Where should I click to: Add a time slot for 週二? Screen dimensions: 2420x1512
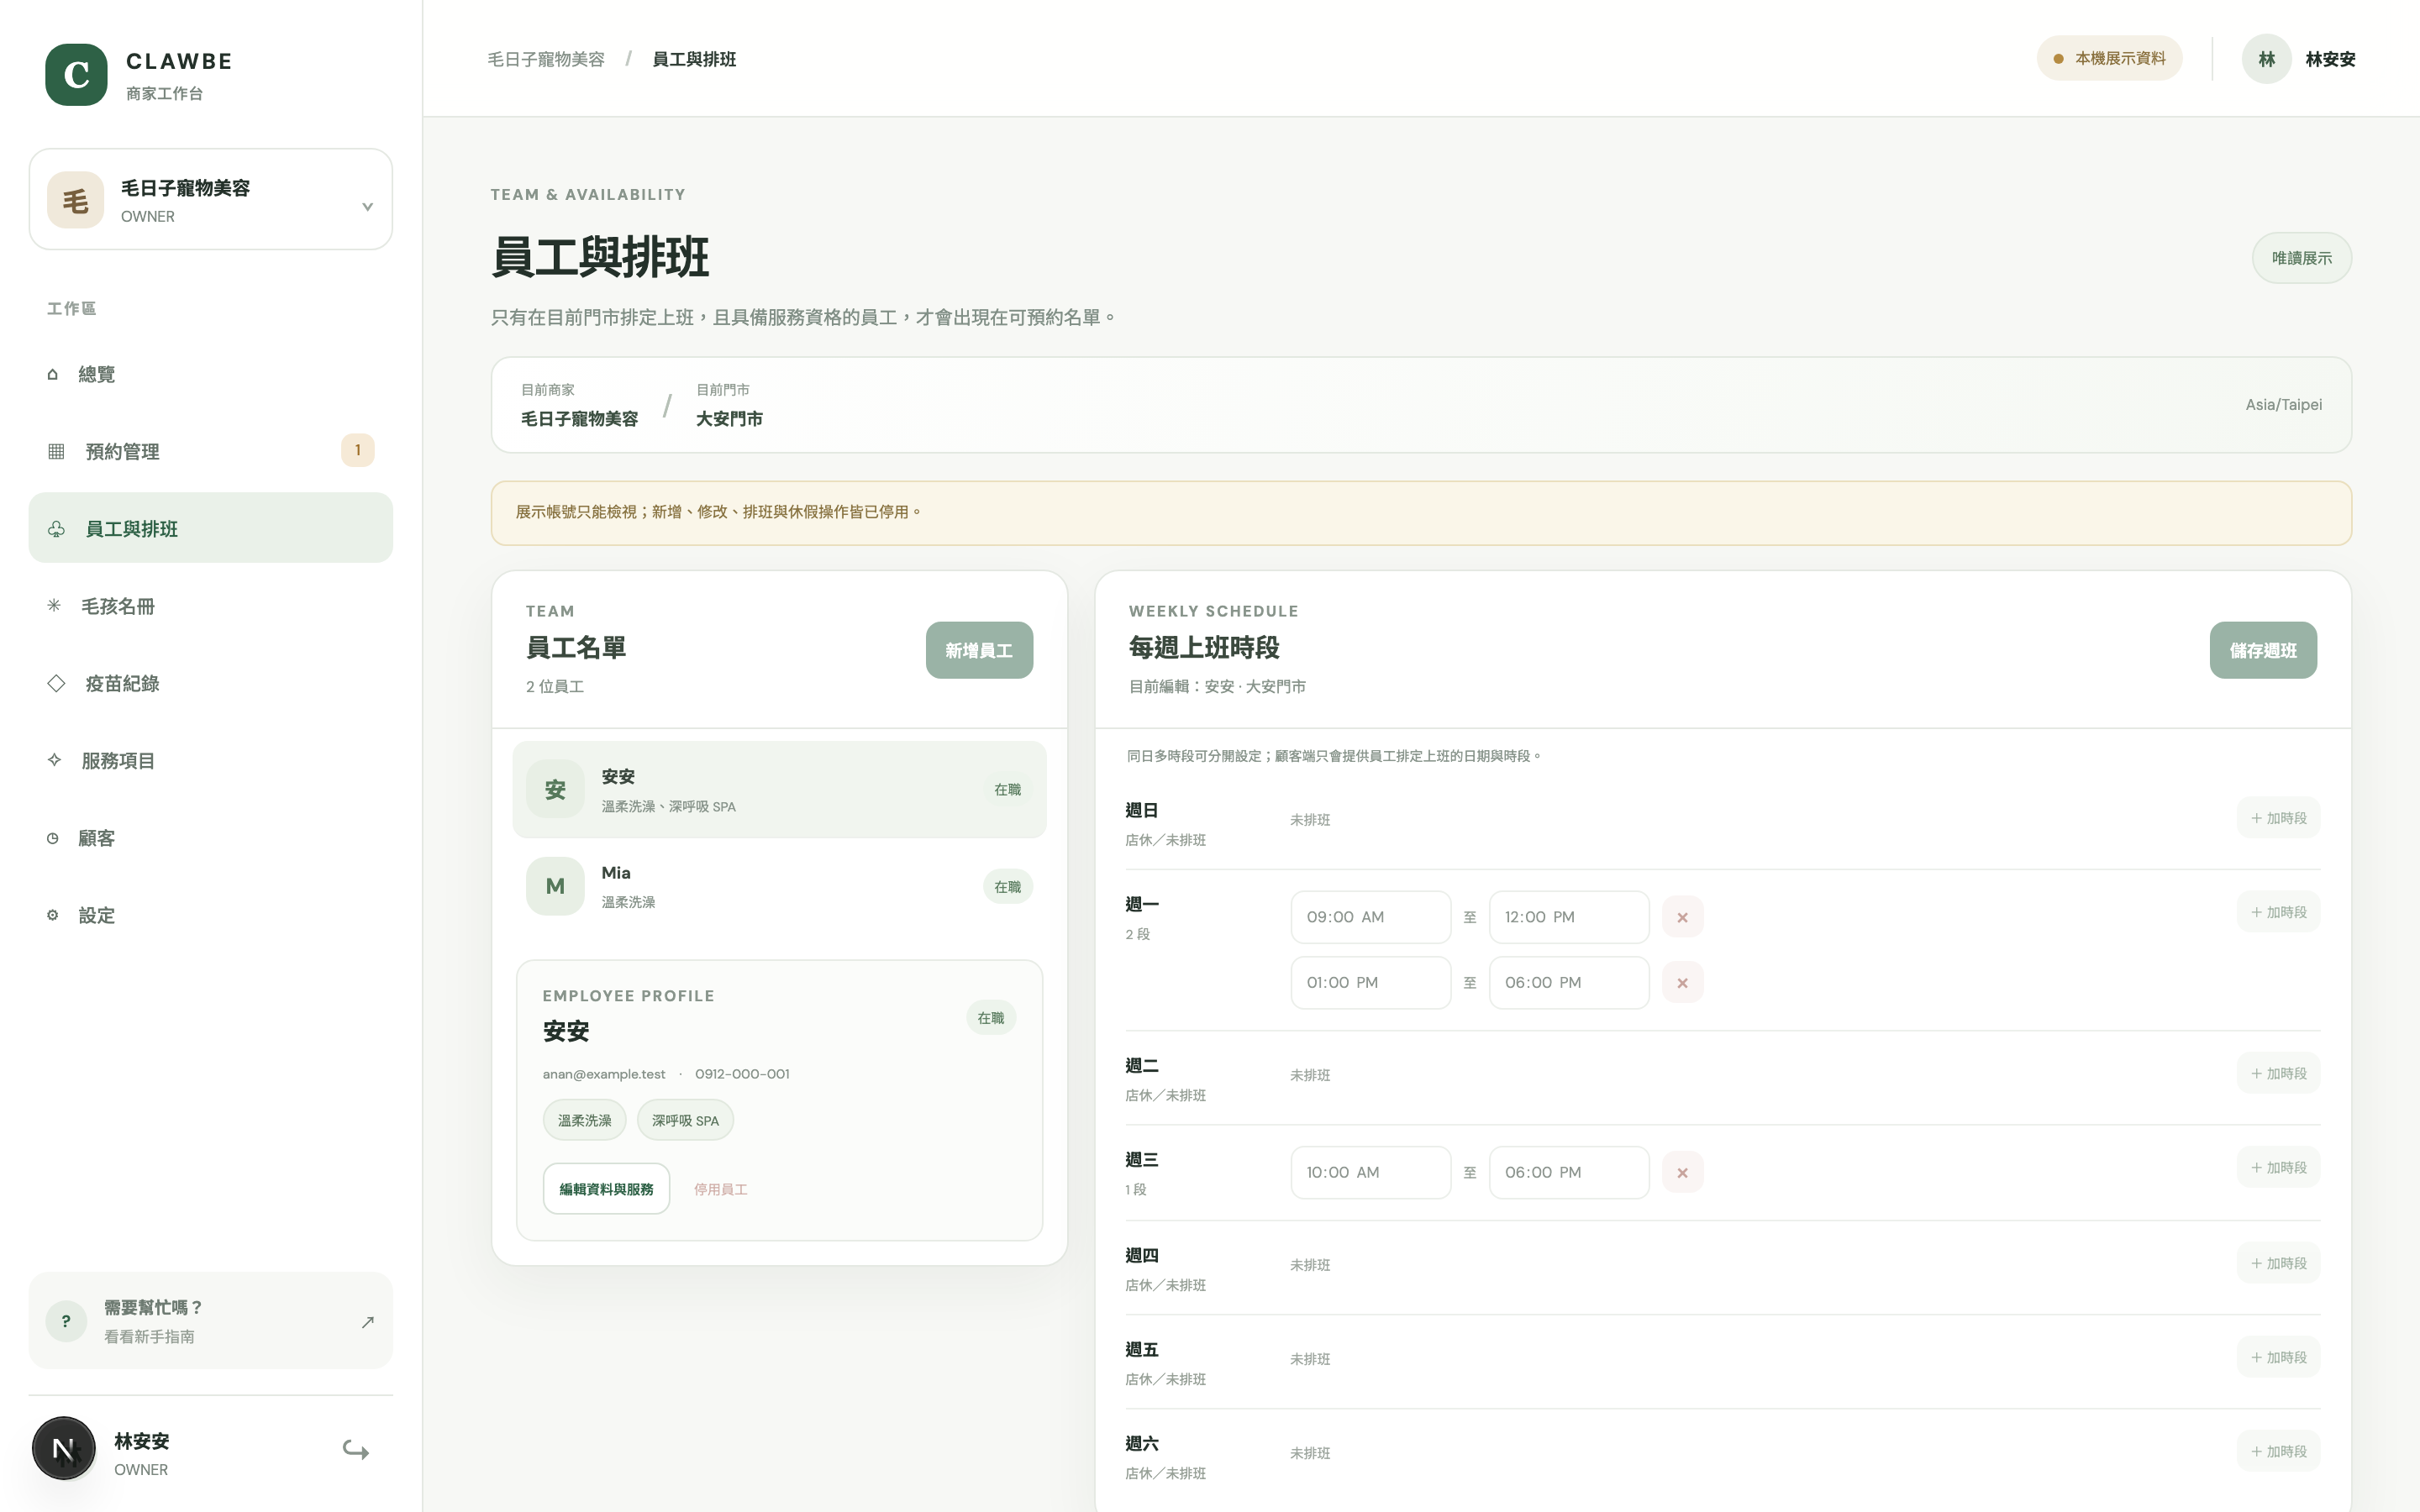point(2278,1073)
